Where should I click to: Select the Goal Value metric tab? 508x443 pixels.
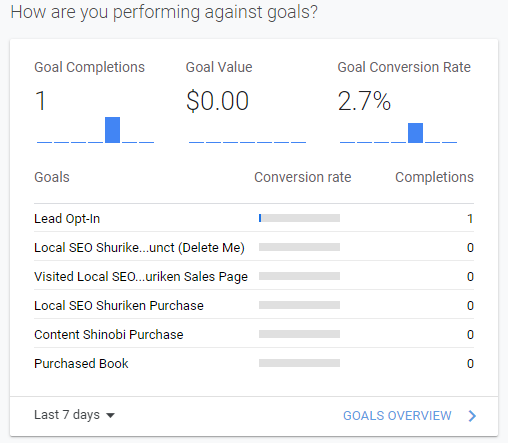tap(246, 101)
